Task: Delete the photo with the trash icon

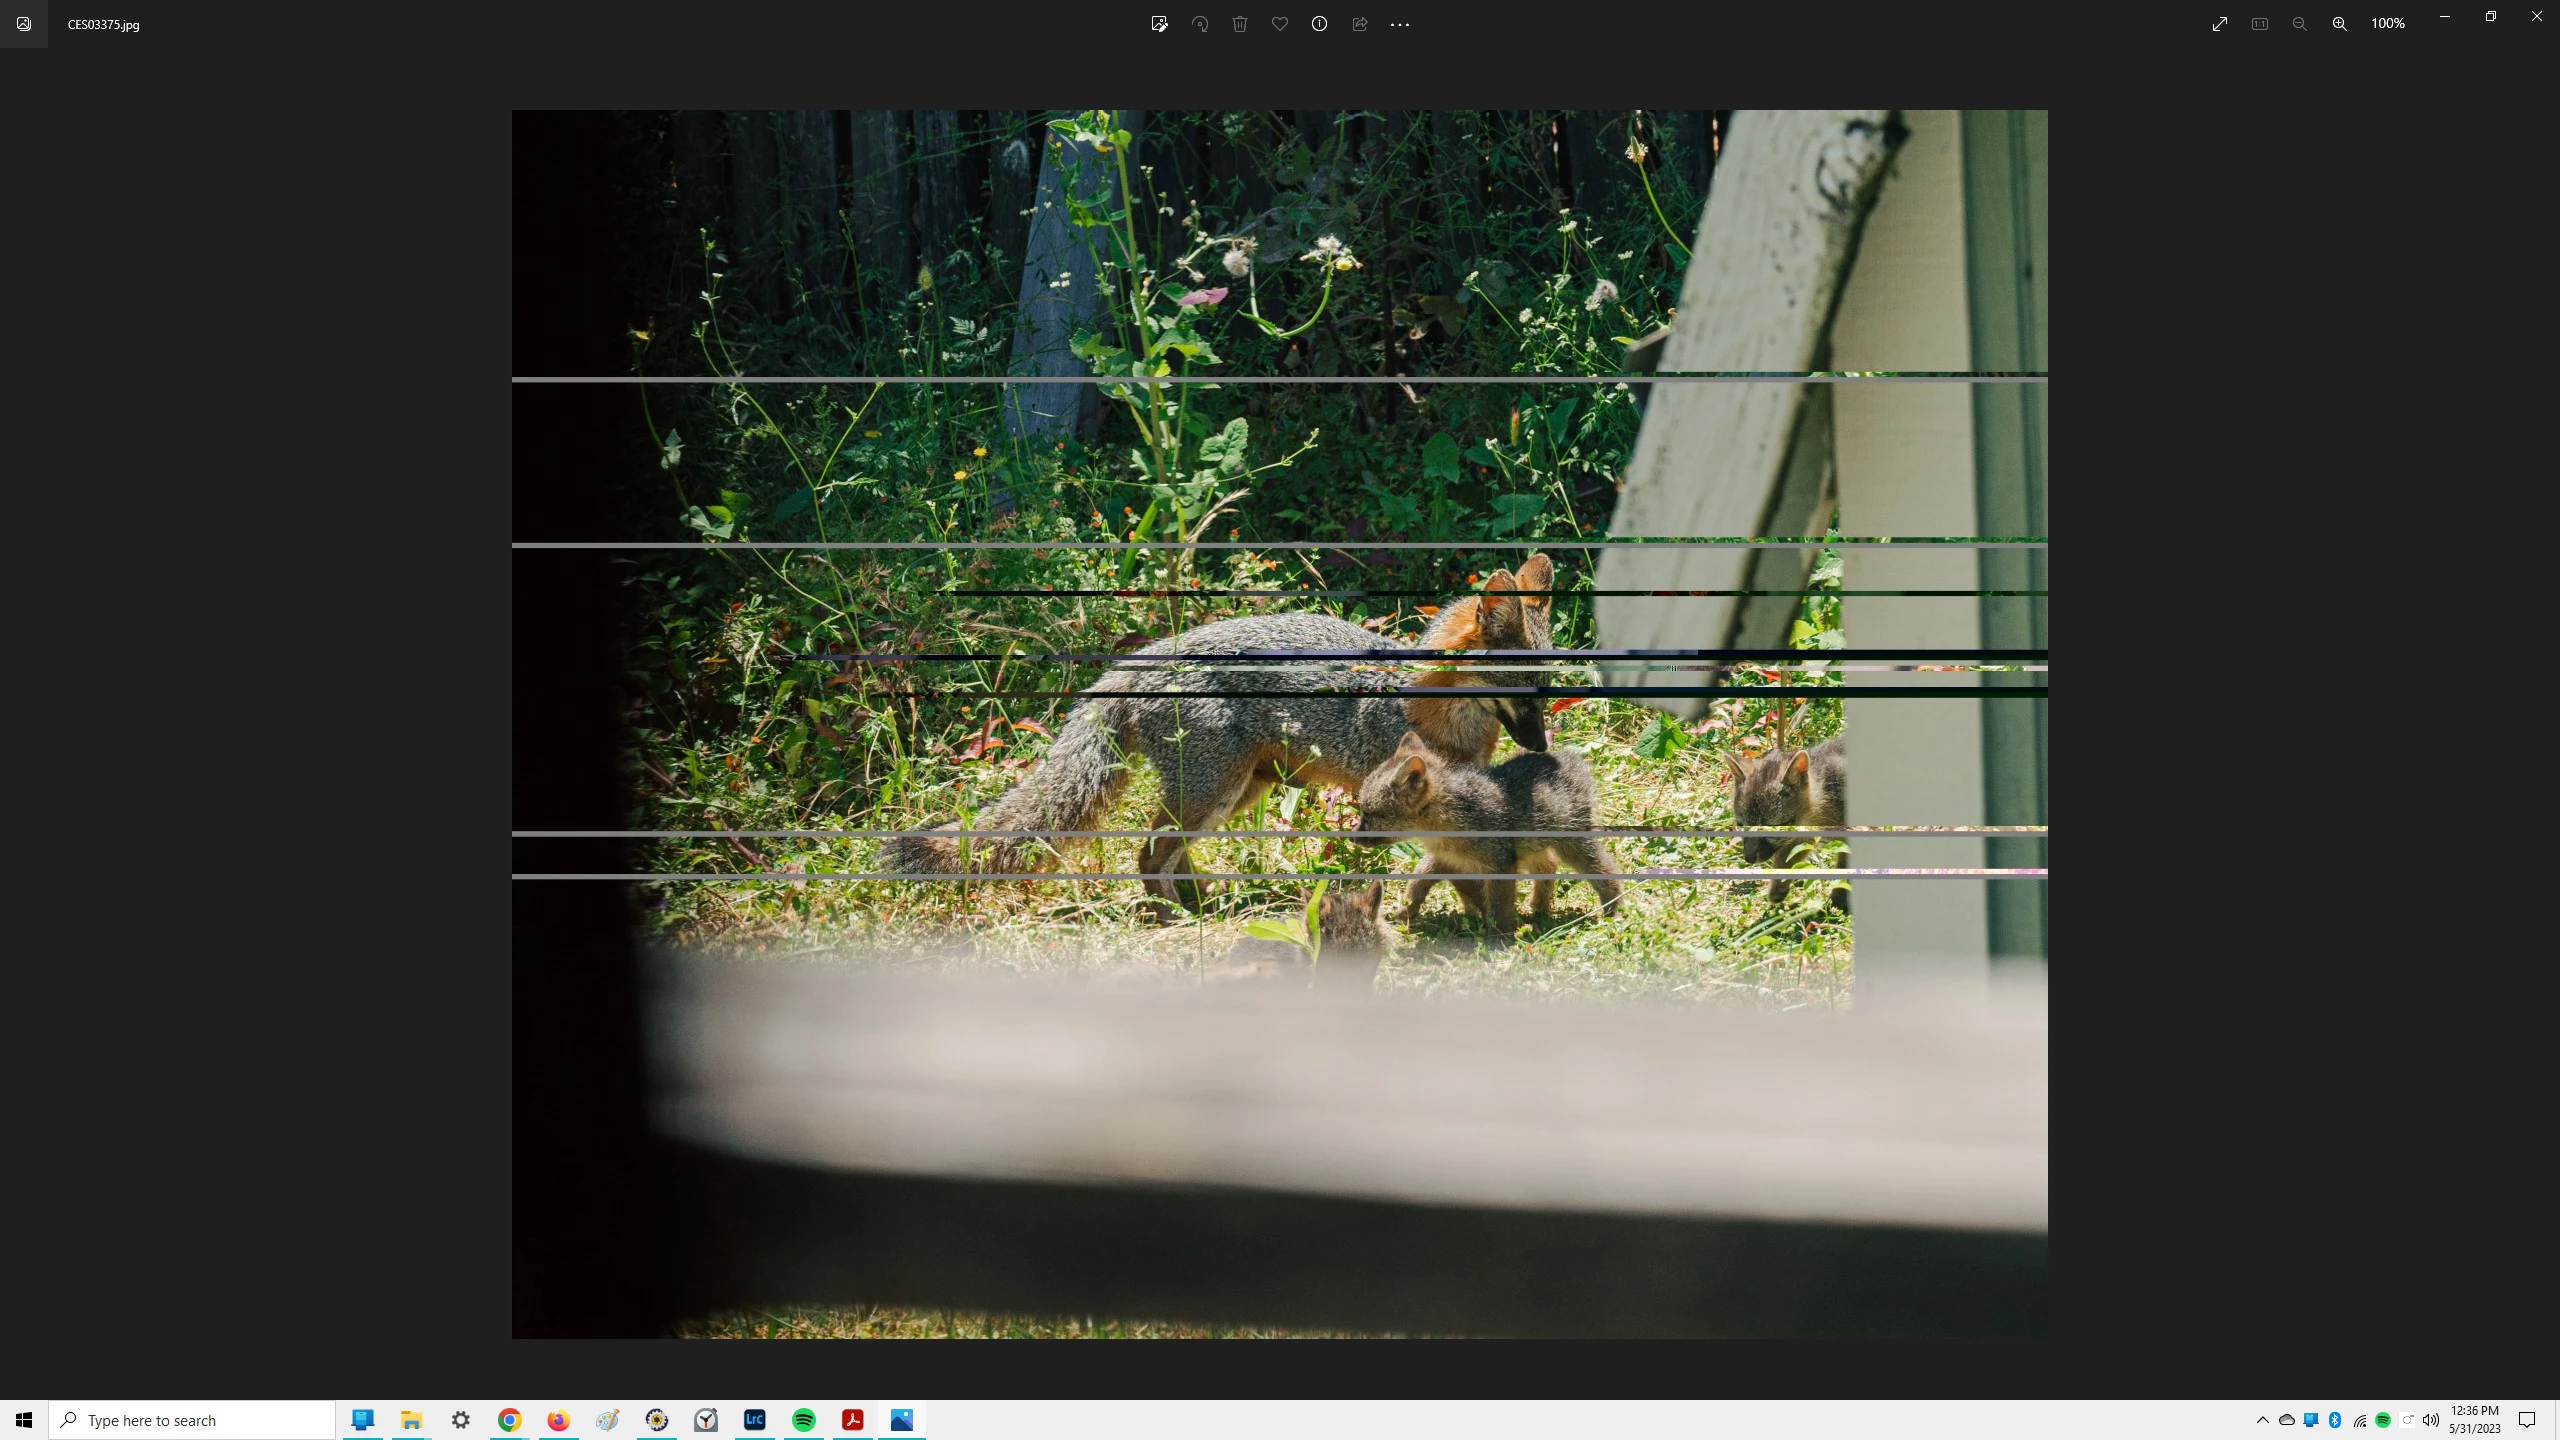Action: [x=1240, y=24]
